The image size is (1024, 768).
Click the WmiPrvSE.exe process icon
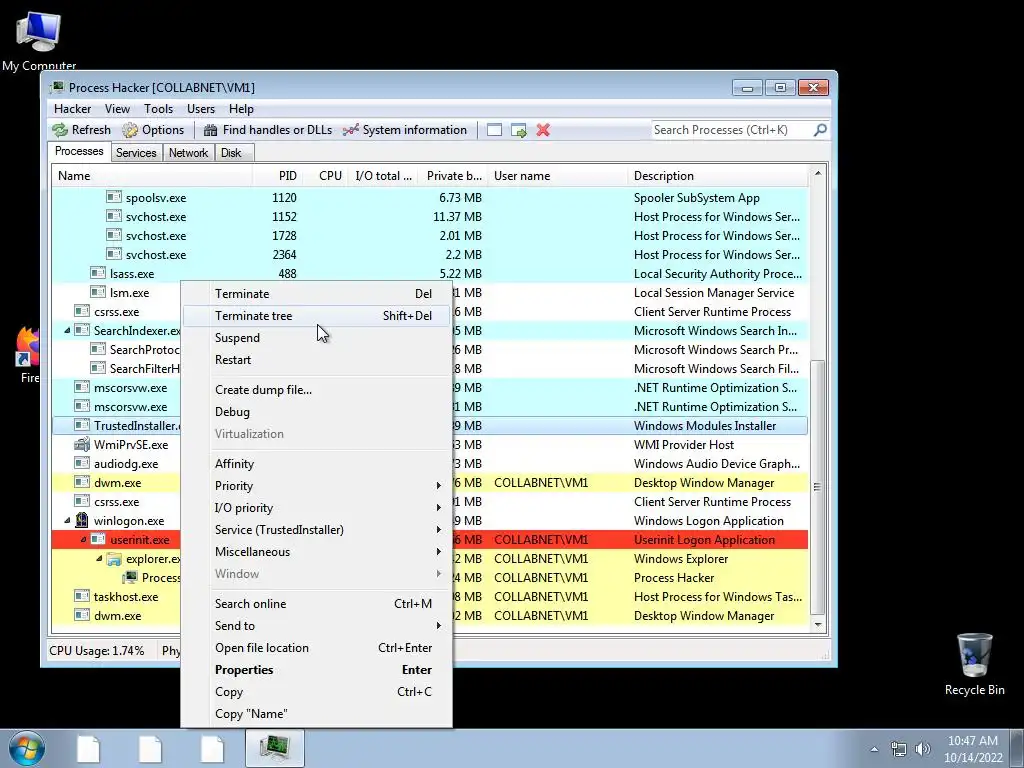point(82,444)
